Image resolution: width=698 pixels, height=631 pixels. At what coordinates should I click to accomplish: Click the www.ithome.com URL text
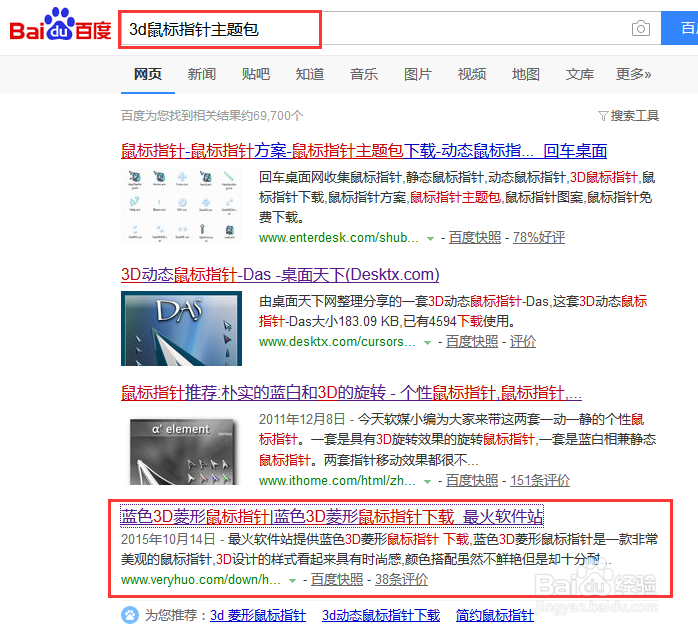[337, 481]
